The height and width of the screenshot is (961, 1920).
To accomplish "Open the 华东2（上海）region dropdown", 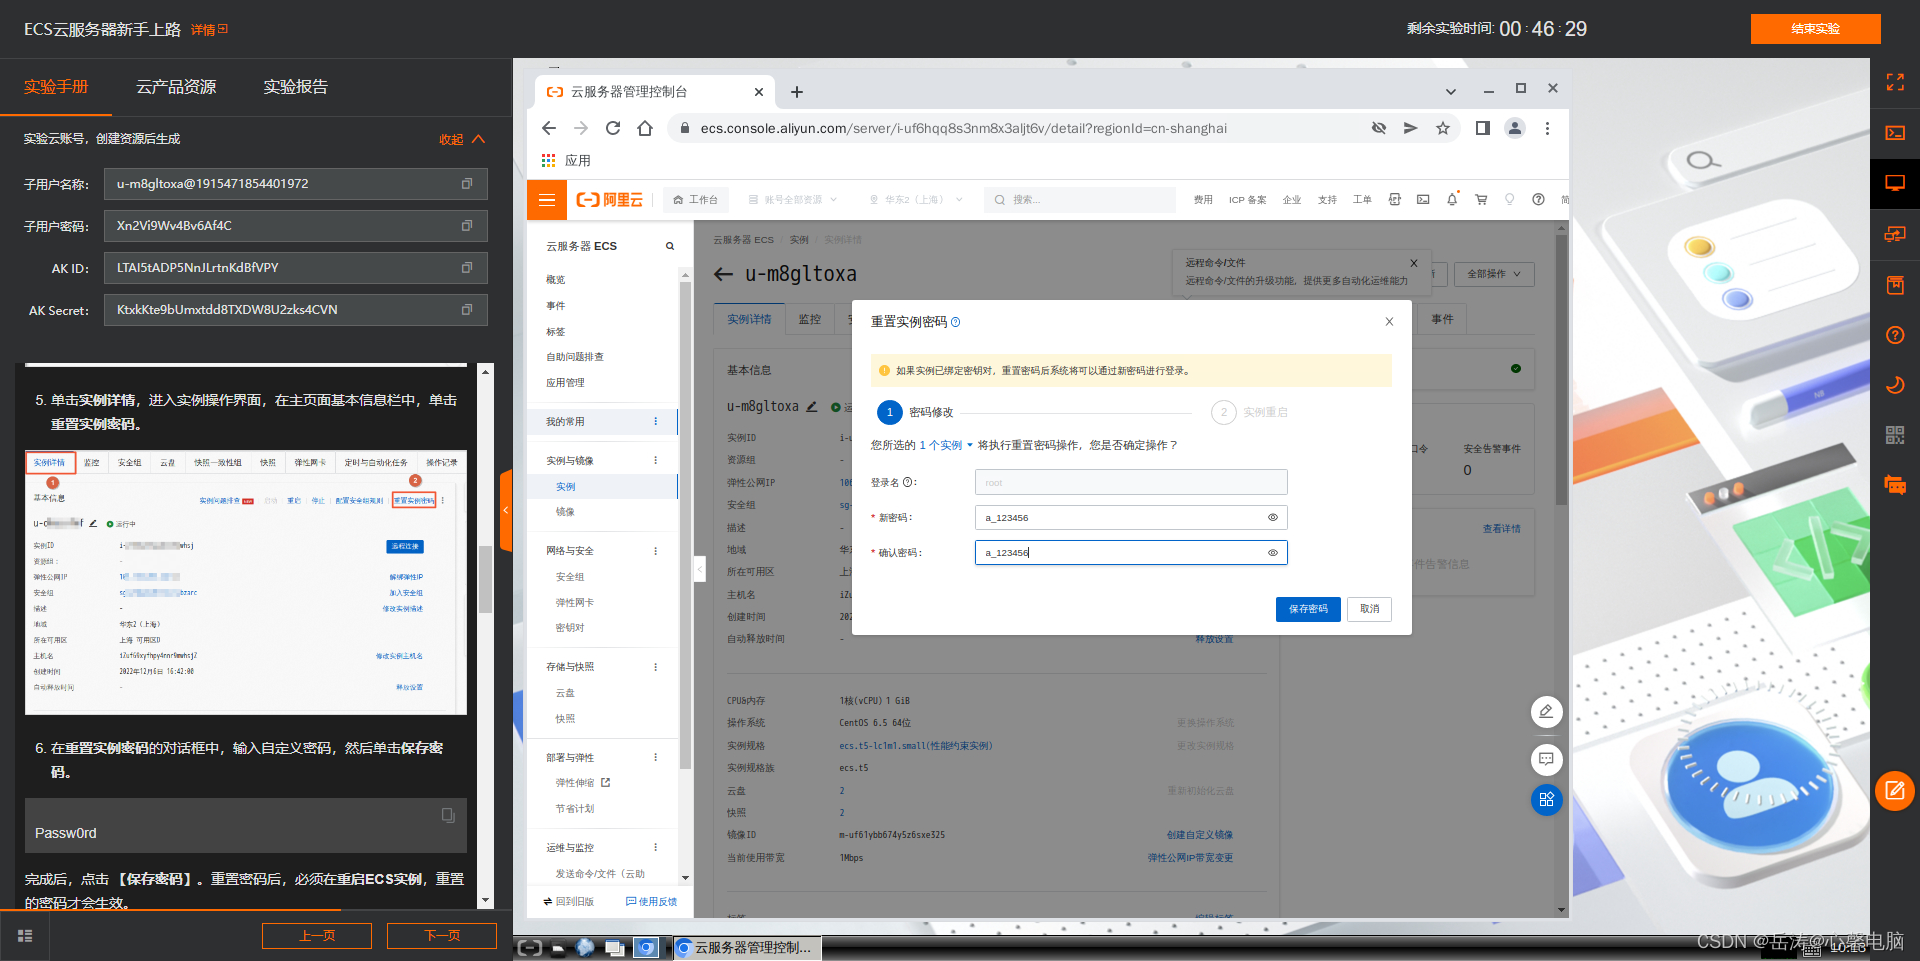I will coord(915,200).
